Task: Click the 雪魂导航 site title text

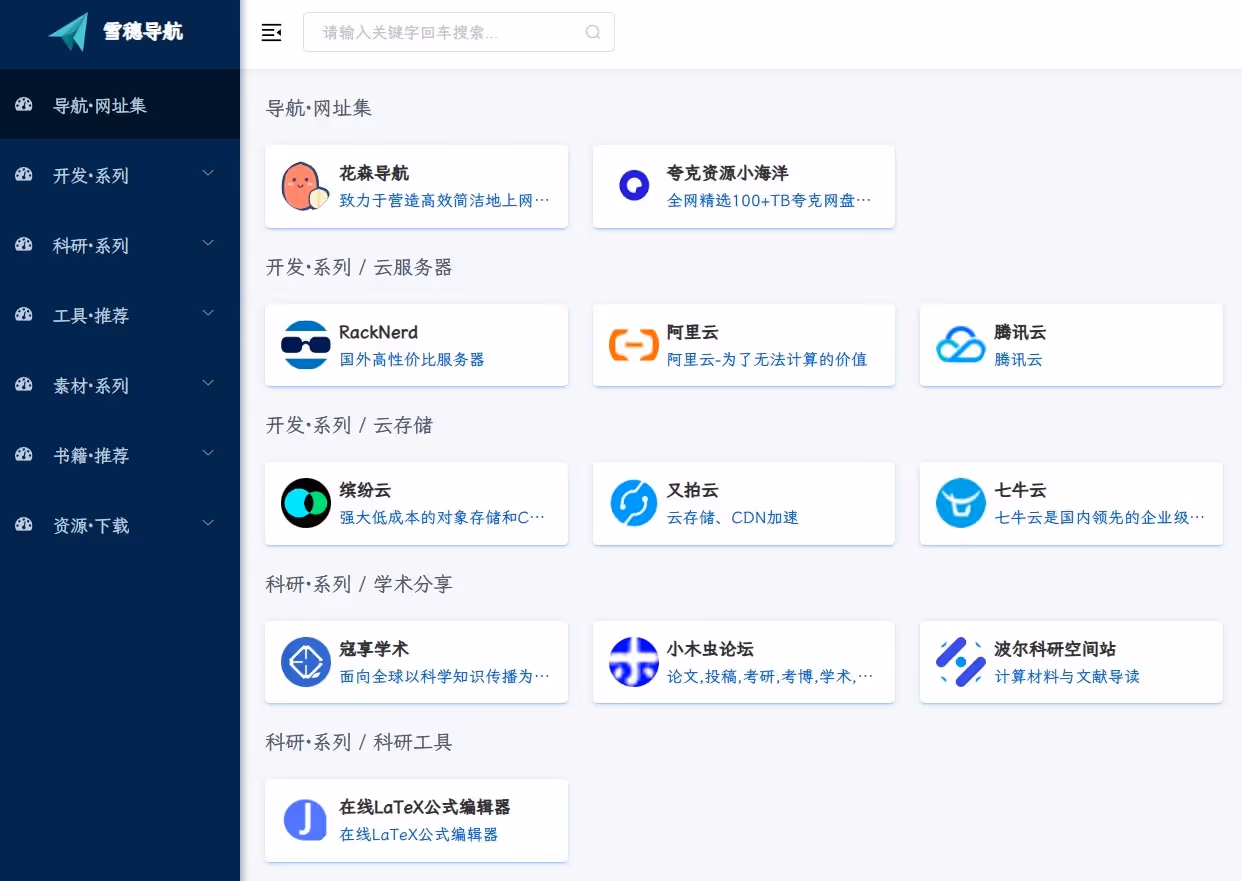Action: click(x=143, y=32)
